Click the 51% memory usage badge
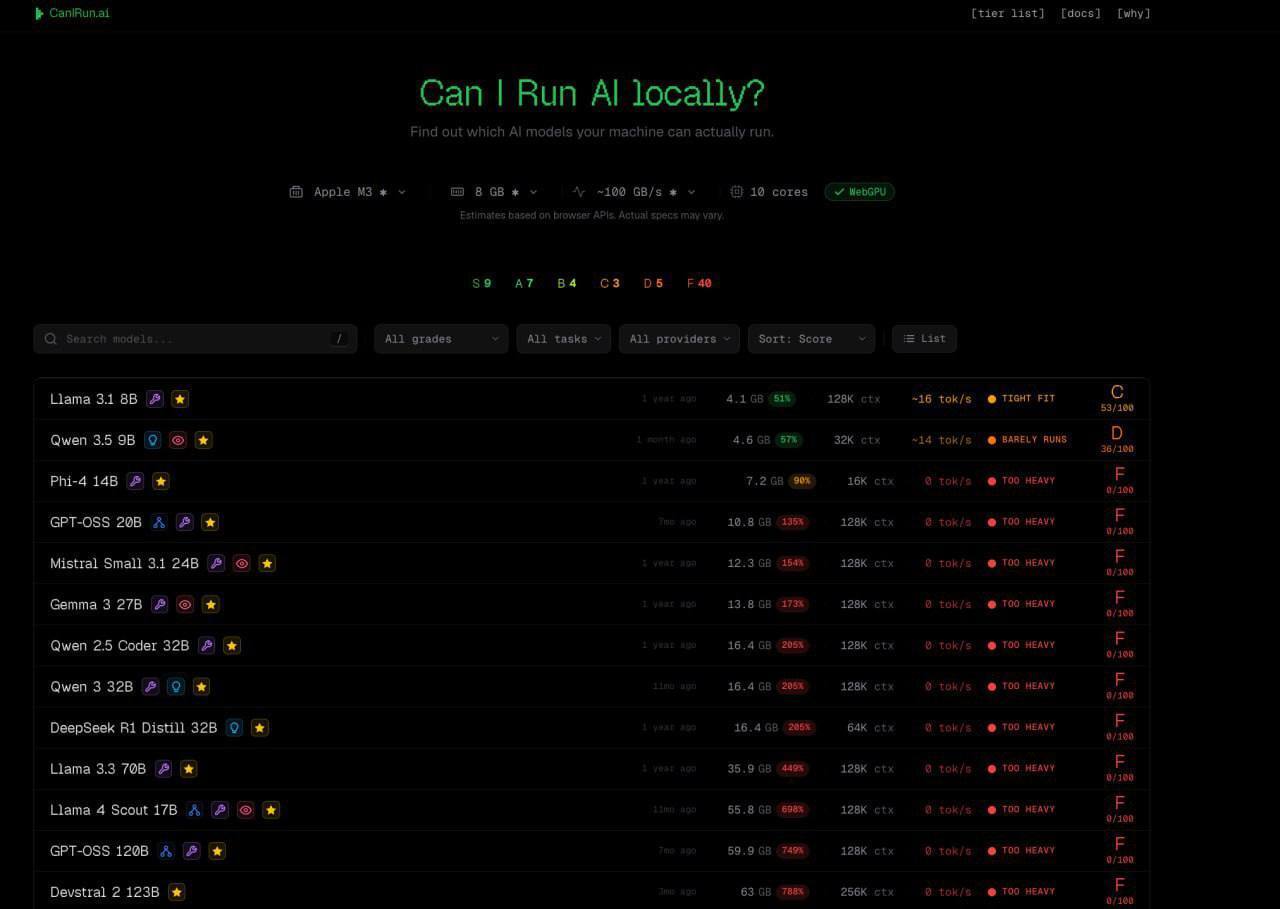 (782, 399)
